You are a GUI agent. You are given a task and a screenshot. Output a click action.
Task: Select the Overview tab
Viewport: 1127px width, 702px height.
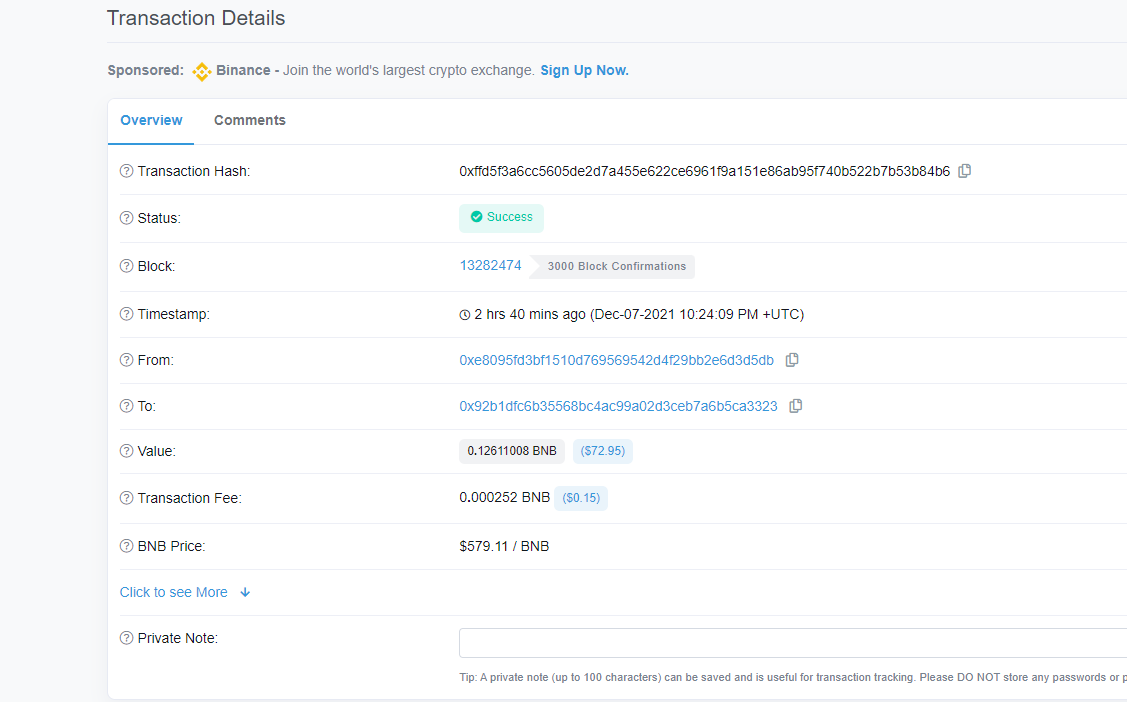point(151,120)
